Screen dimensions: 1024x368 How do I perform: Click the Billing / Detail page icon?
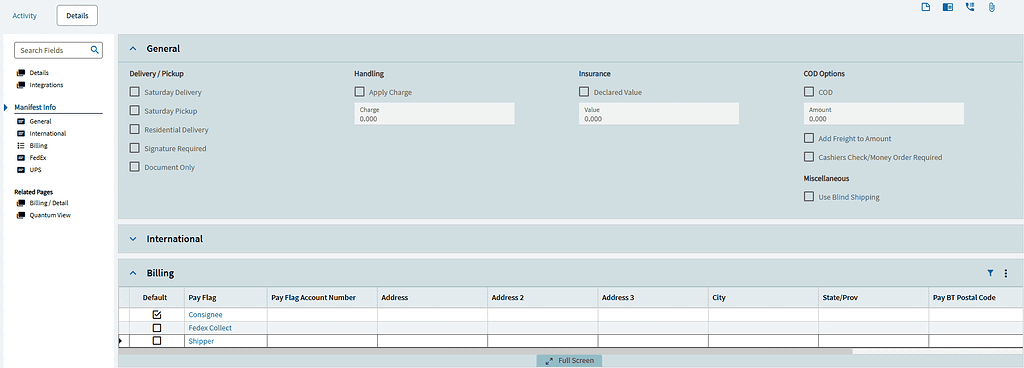coord(21,203)
